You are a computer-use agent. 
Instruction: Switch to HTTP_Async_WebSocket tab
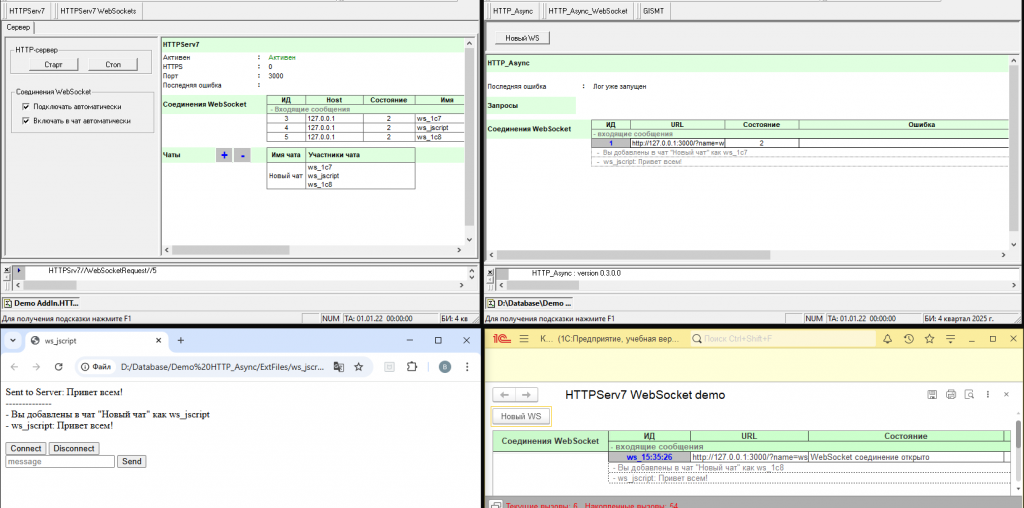coord(587,11)
